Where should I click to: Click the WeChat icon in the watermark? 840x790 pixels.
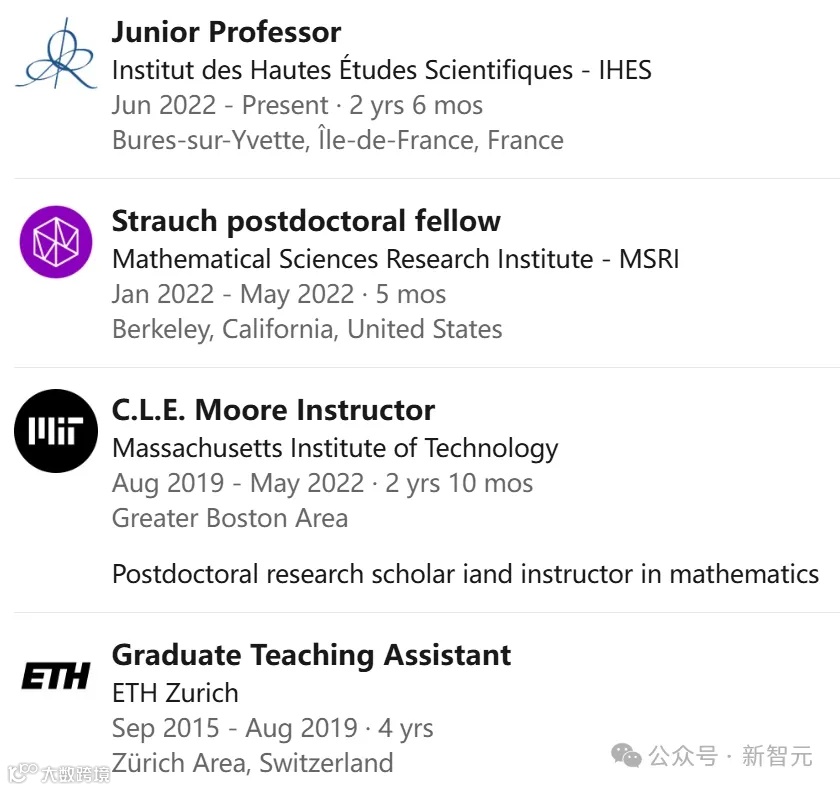click(627, 756)
